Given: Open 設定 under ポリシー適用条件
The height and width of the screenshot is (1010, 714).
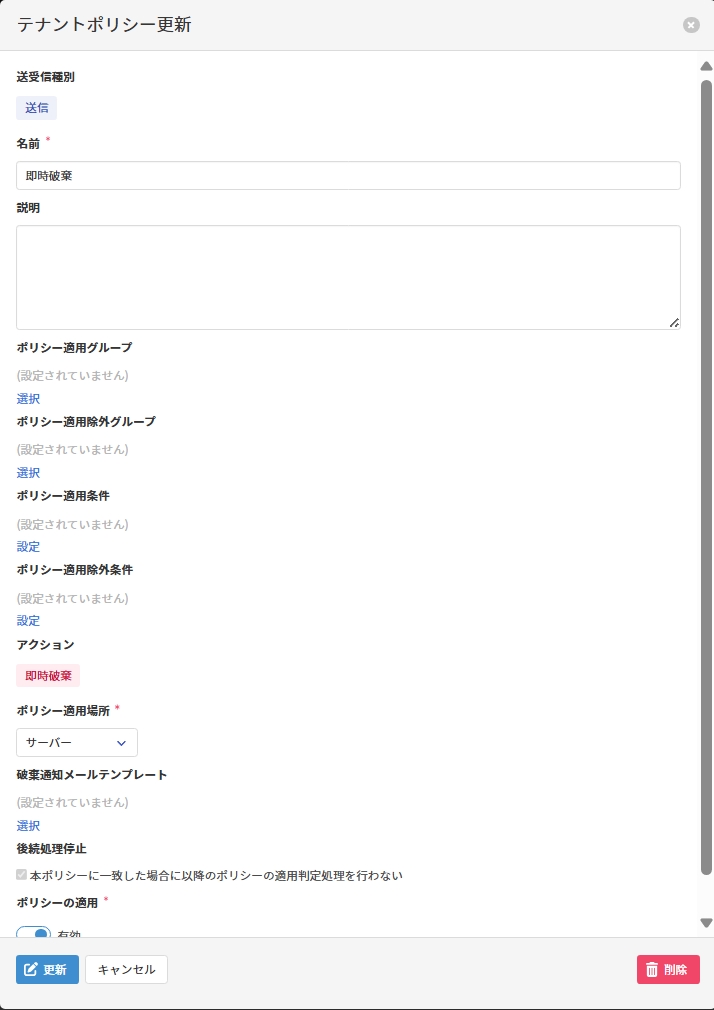Looking at the screenshot, I should pyautogui.click(x=28, y=547).
